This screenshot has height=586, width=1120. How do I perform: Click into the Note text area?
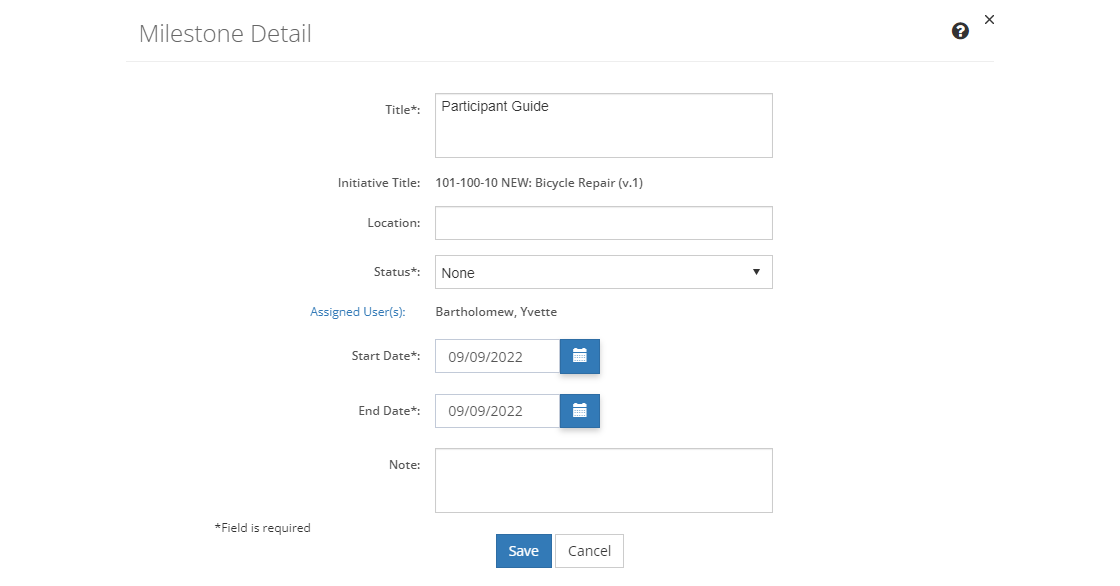point(604,480)
